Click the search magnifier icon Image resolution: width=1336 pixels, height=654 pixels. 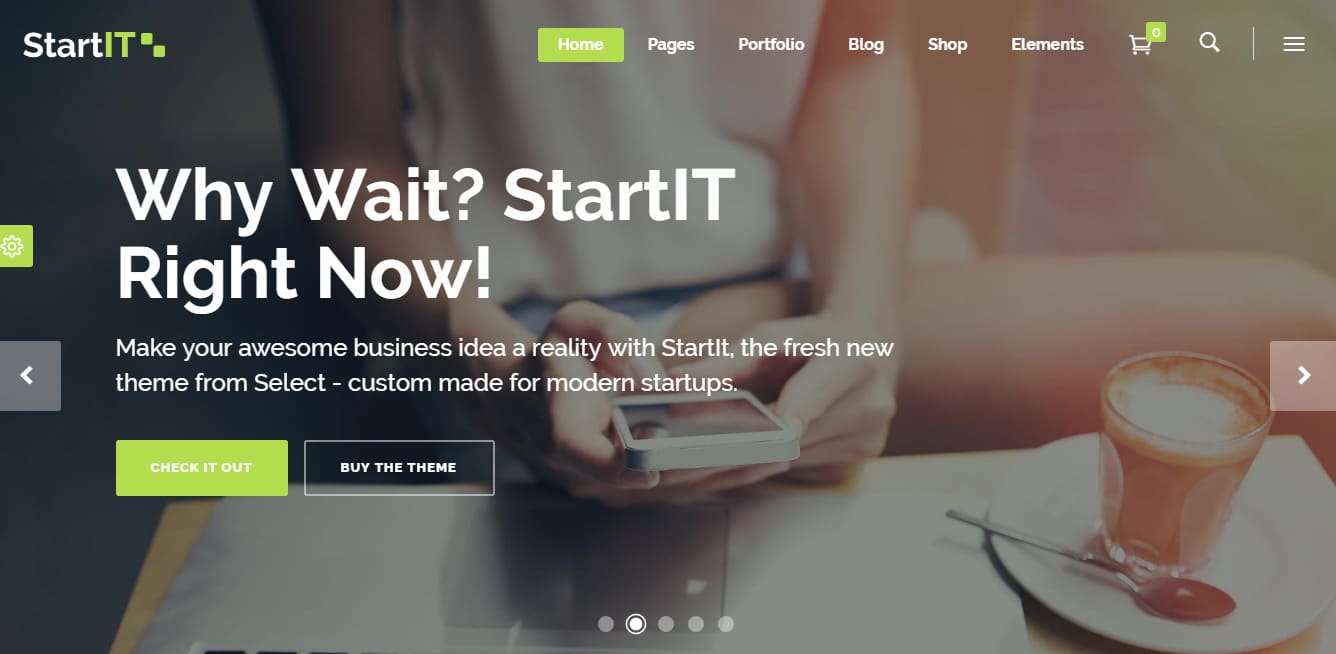pos(1209,43)
